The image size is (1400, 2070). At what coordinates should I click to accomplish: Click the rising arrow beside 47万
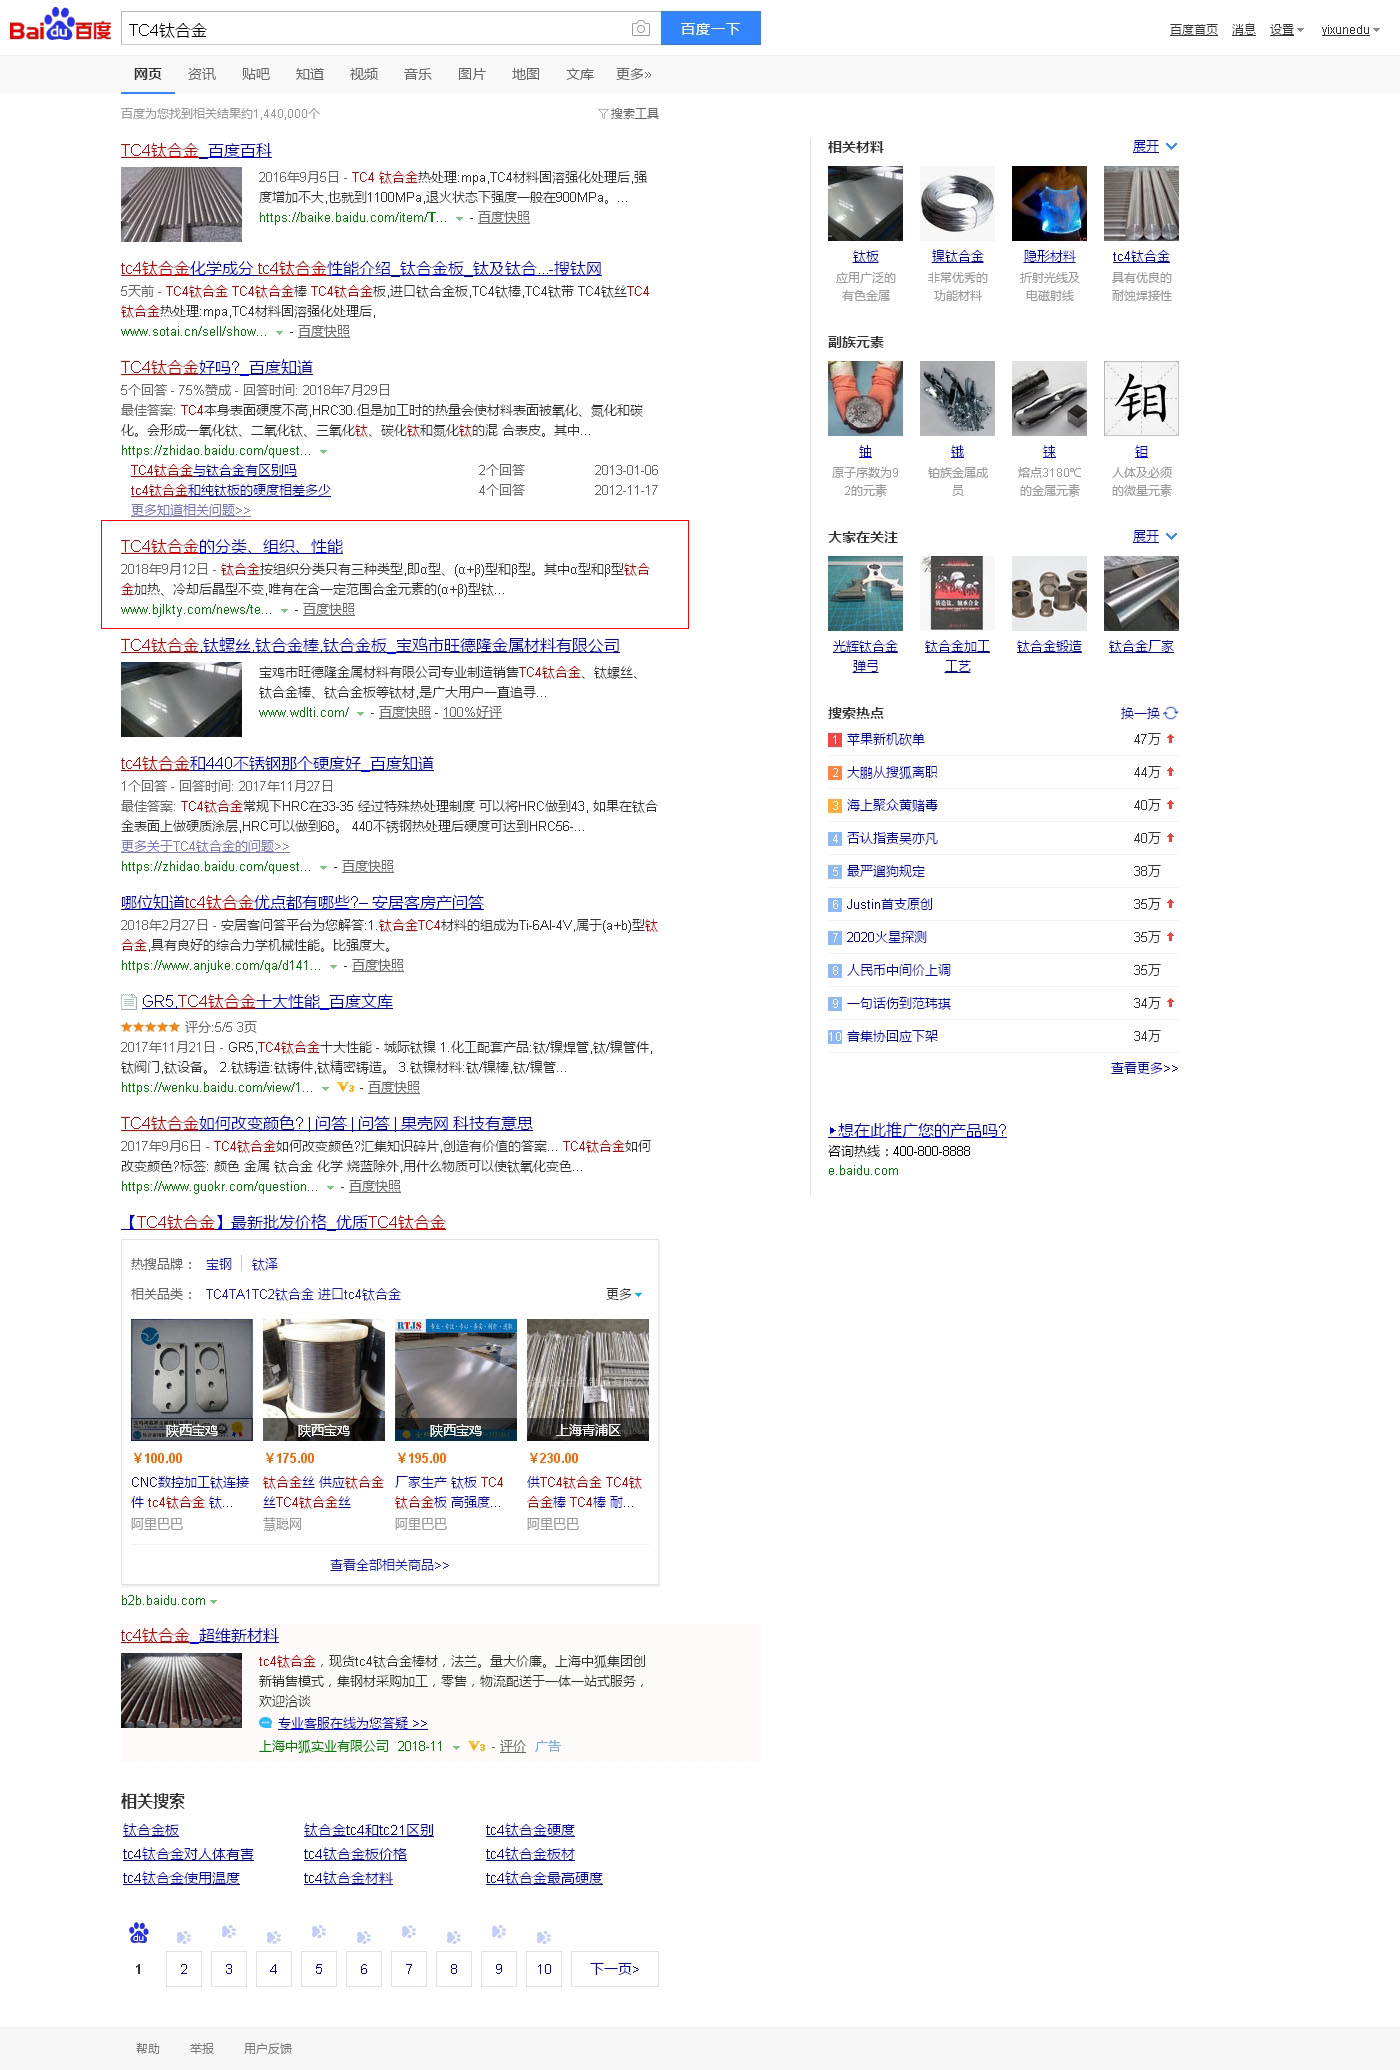pos(1171,739)
